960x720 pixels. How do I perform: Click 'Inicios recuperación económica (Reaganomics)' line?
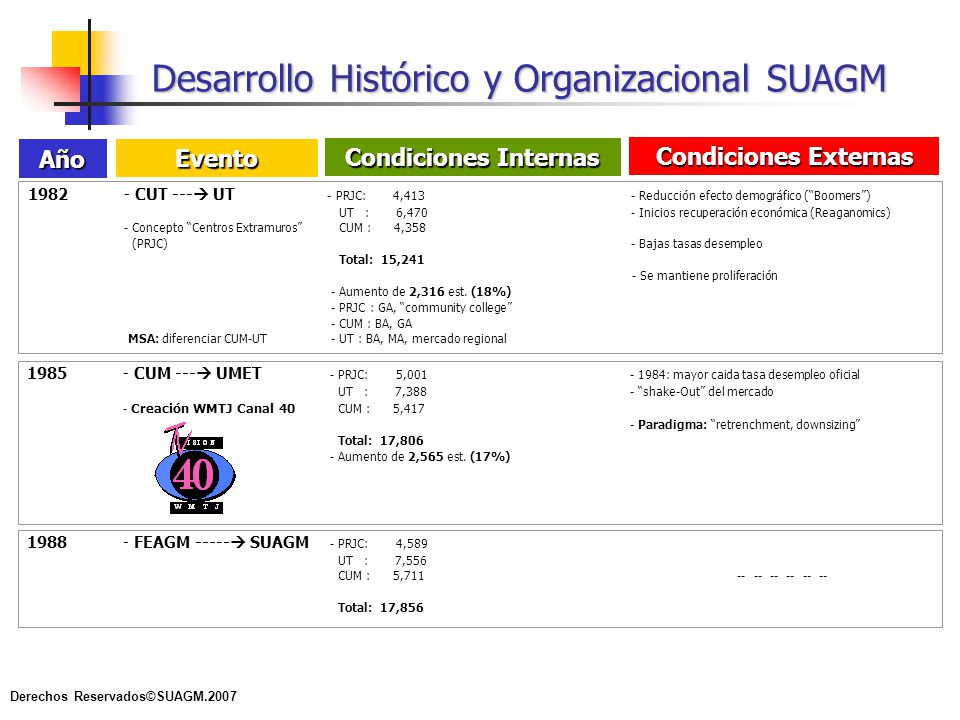click(x=760, y=212)
